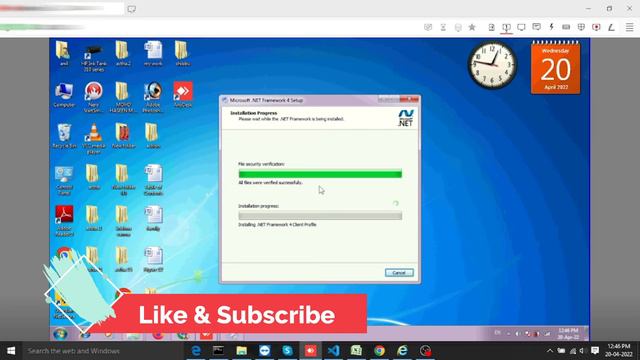This screenshot has height=360, width=640.
Task: Click the Windows 7 Start orb
Action: (x=60, y=334)
